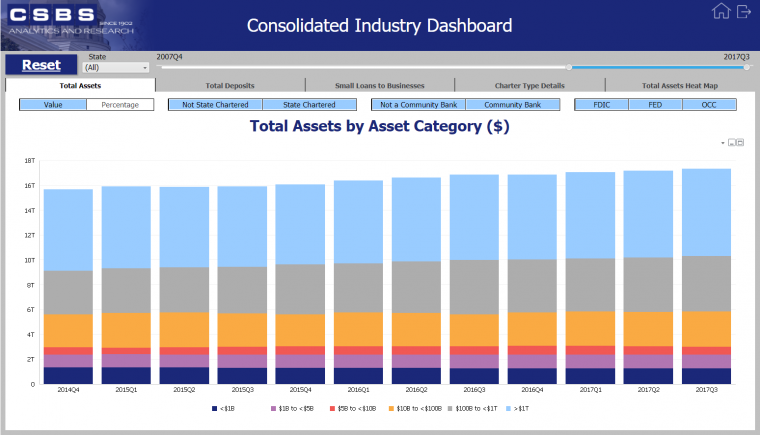Click the 10T y-axis label
760x435 pixels.
click(30, 260)
